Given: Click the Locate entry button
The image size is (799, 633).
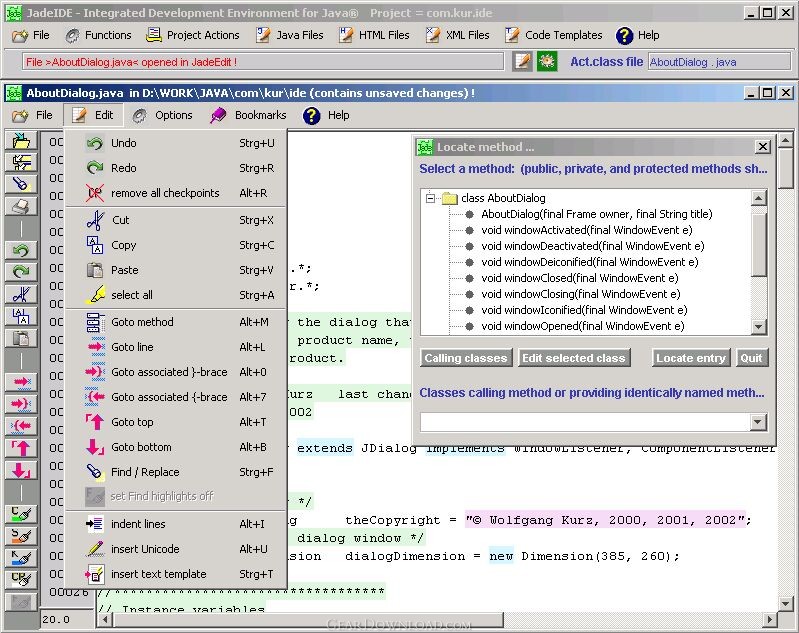Looking at the screenshot, I should pyautogui.click(x=691, y=358).
